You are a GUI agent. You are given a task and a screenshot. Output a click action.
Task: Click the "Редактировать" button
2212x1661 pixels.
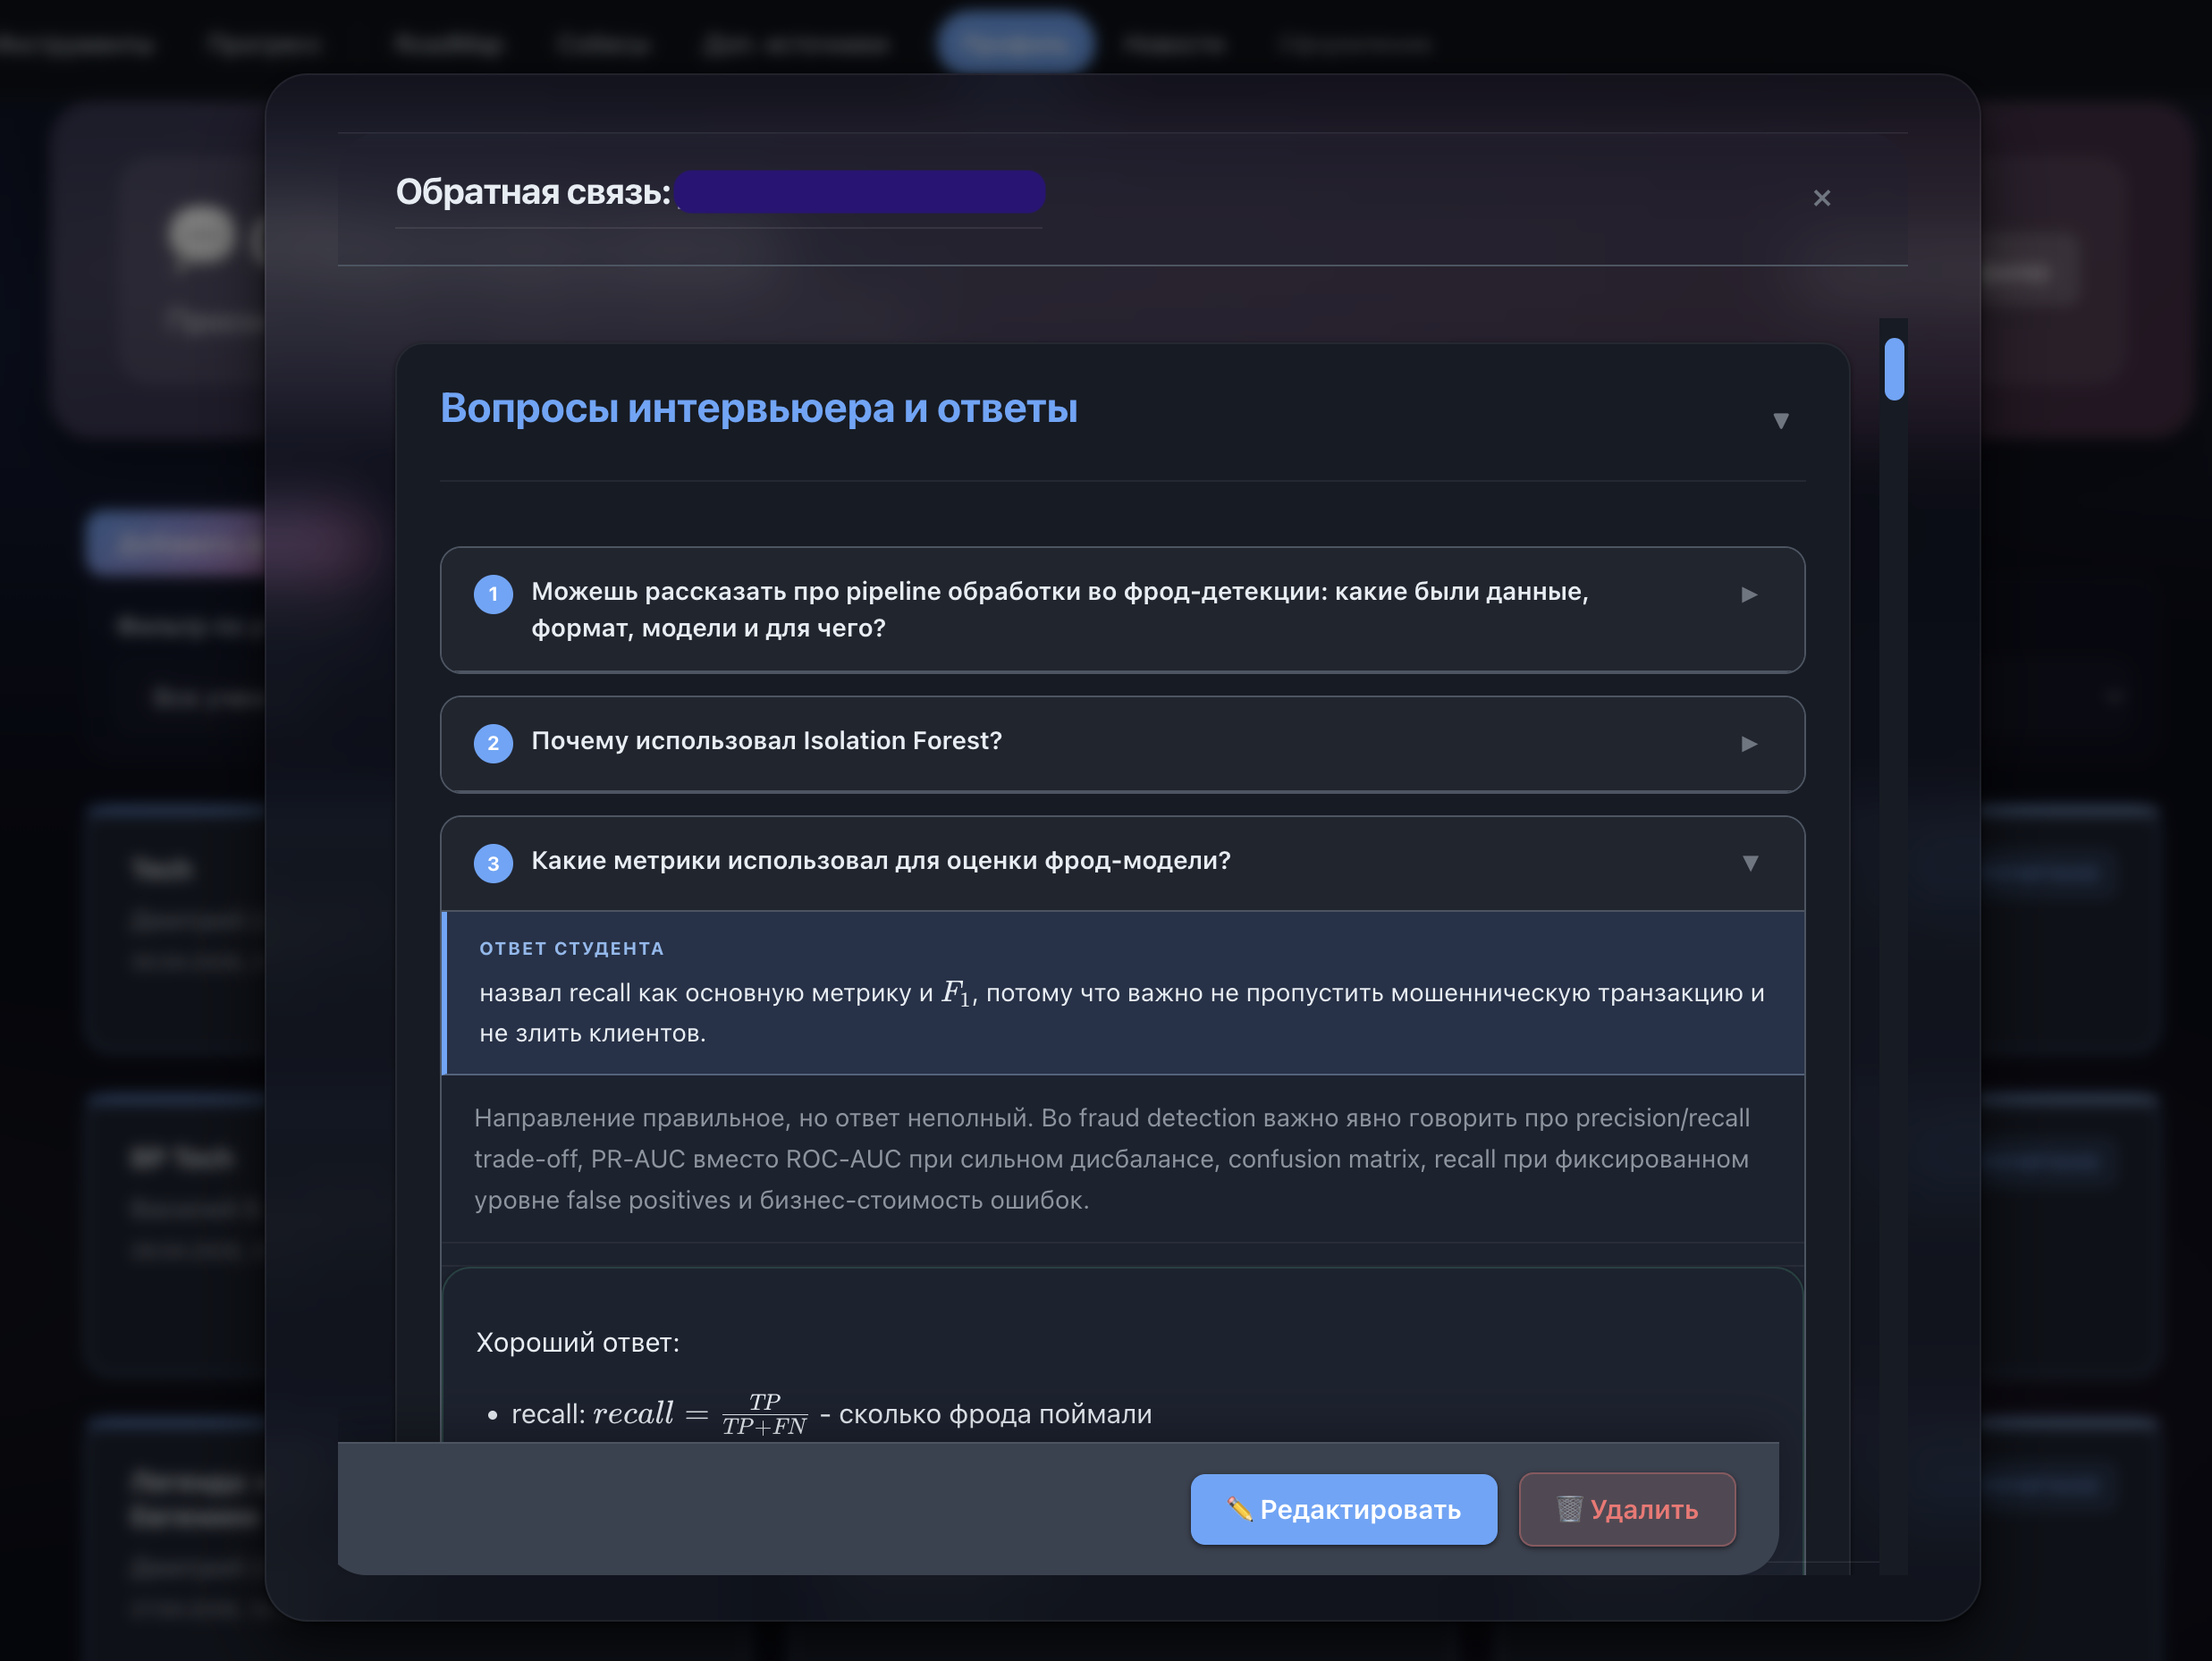click(x=1343, y=1509)
